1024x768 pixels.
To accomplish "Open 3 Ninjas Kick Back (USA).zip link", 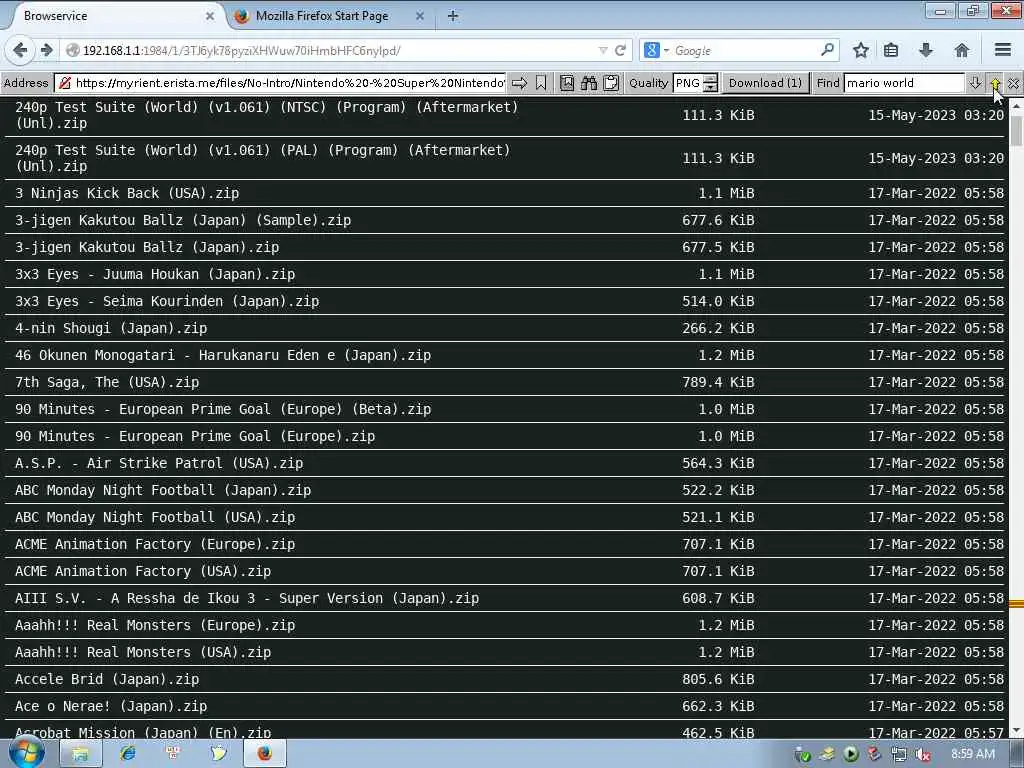I will click(x=127, y=193).
